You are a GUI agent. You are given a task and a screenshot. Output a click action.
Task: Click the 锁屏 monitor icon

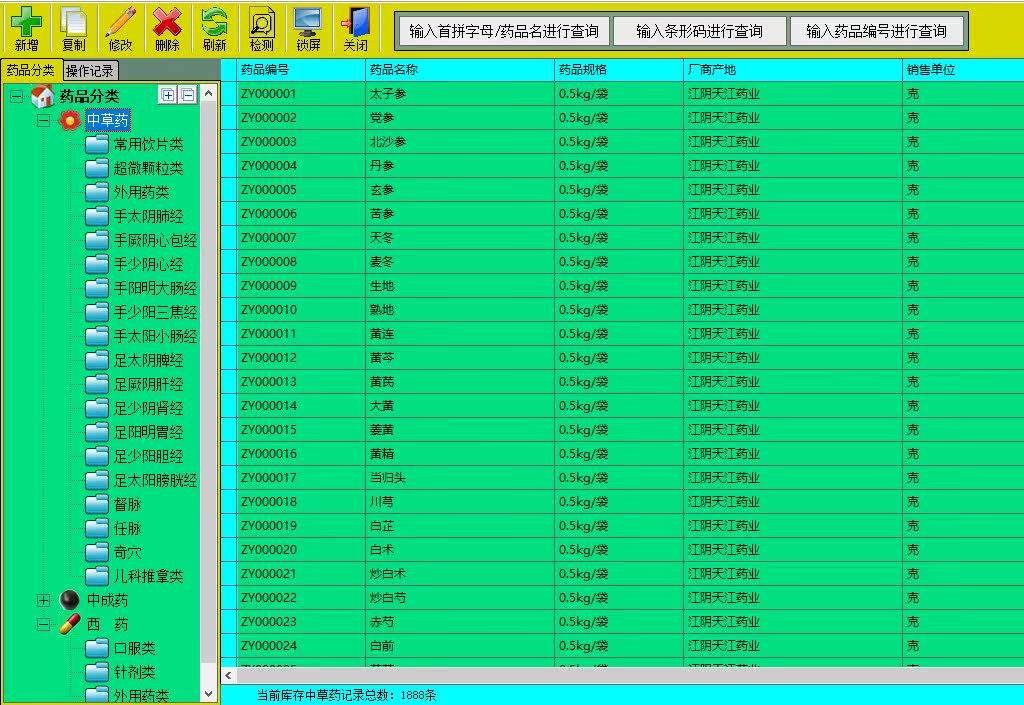pyautogui.click(x=308, y=29)
